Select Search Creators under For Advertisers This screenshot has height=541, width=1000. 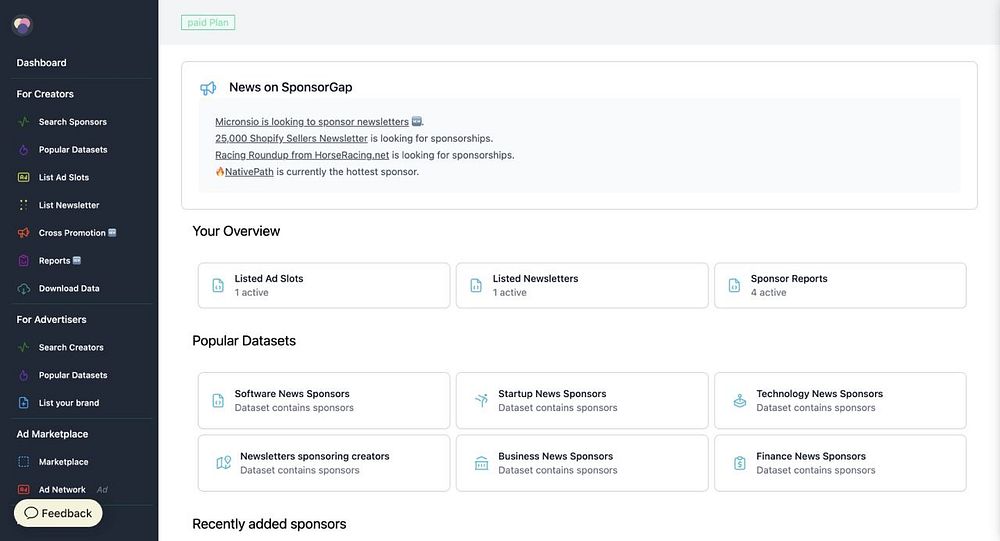pyautogui.click(x=72, y=348)
